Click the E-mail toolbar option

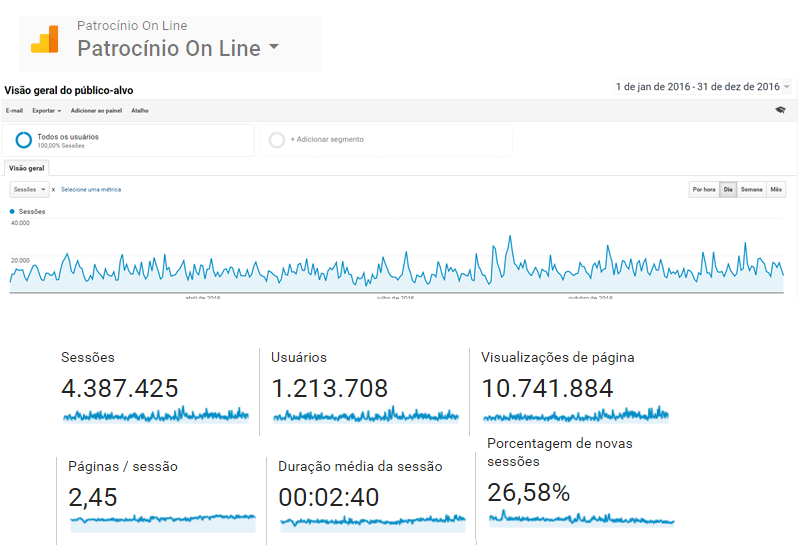tap(14, 111)
